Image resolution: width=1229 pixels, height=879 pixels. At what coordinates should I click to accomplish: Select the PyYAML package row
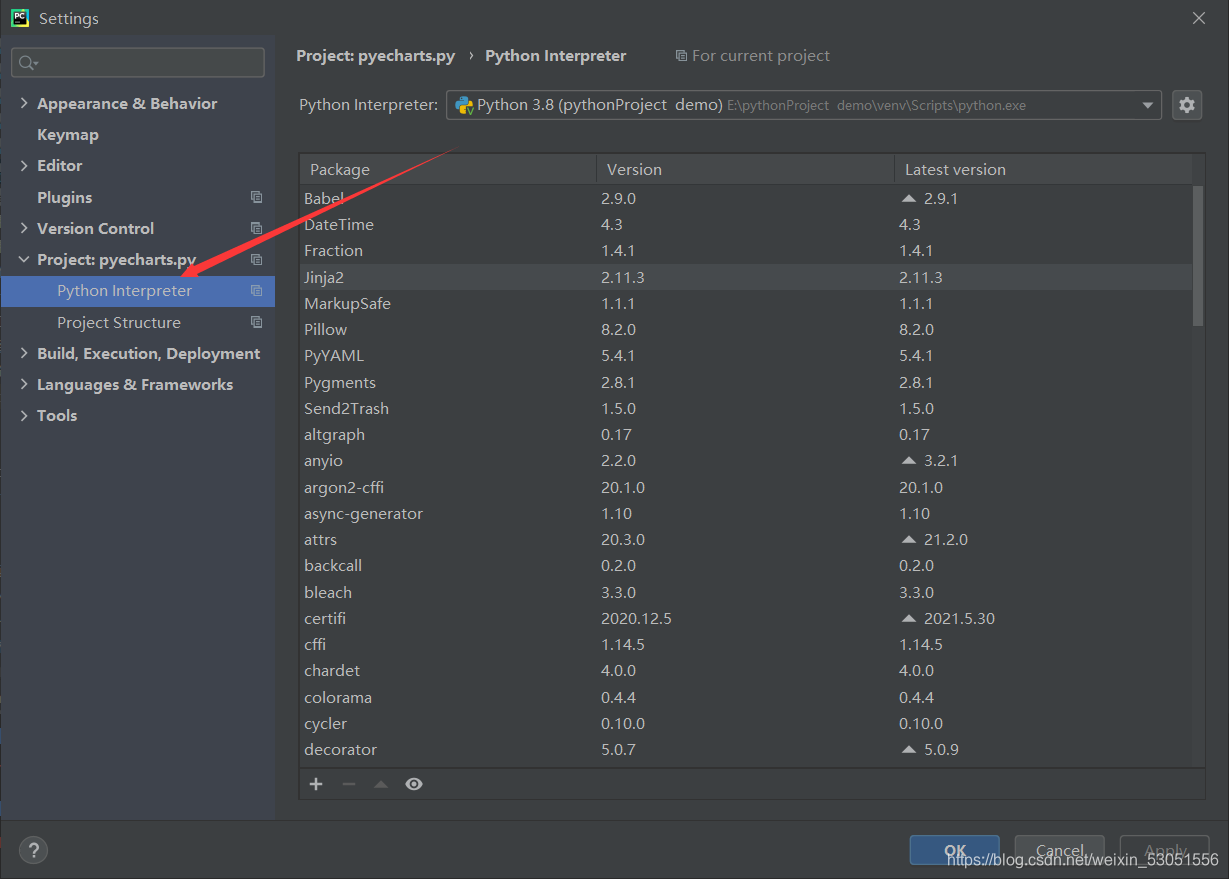(x=746, y=356)
